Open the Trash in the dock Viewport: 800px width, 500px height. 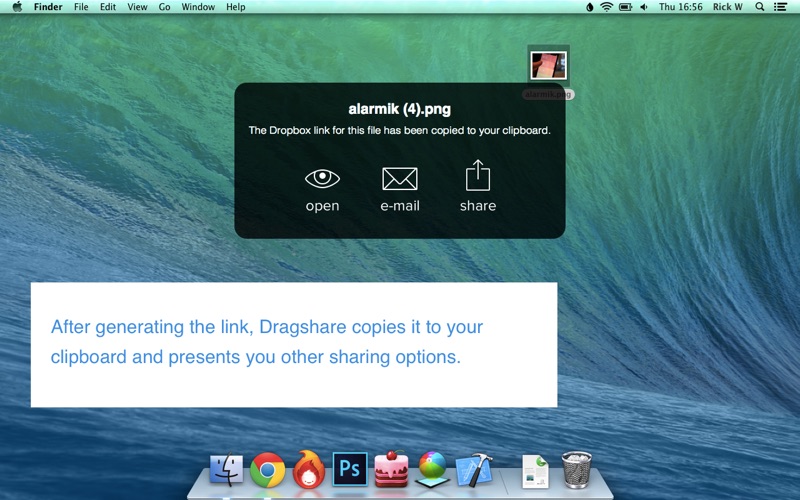click(577, 468)
